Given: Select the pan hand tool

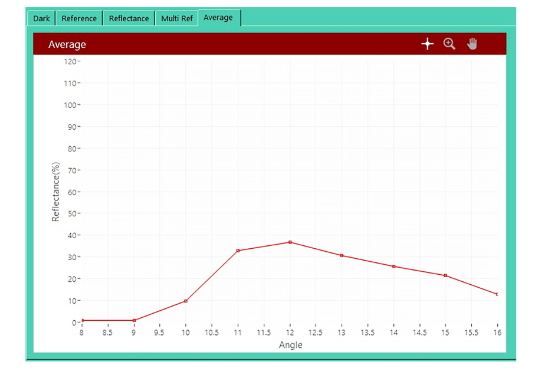Looking at the screenshot, I should [x=472, y=44].
